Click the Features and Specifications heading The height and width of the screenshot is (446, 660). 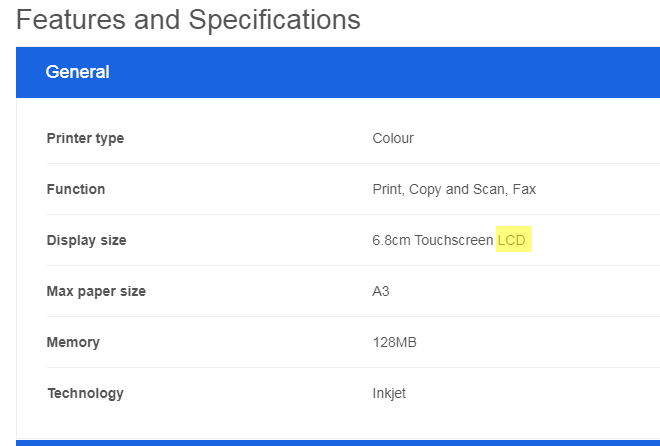pyautogui.click(x=188, y=19)
